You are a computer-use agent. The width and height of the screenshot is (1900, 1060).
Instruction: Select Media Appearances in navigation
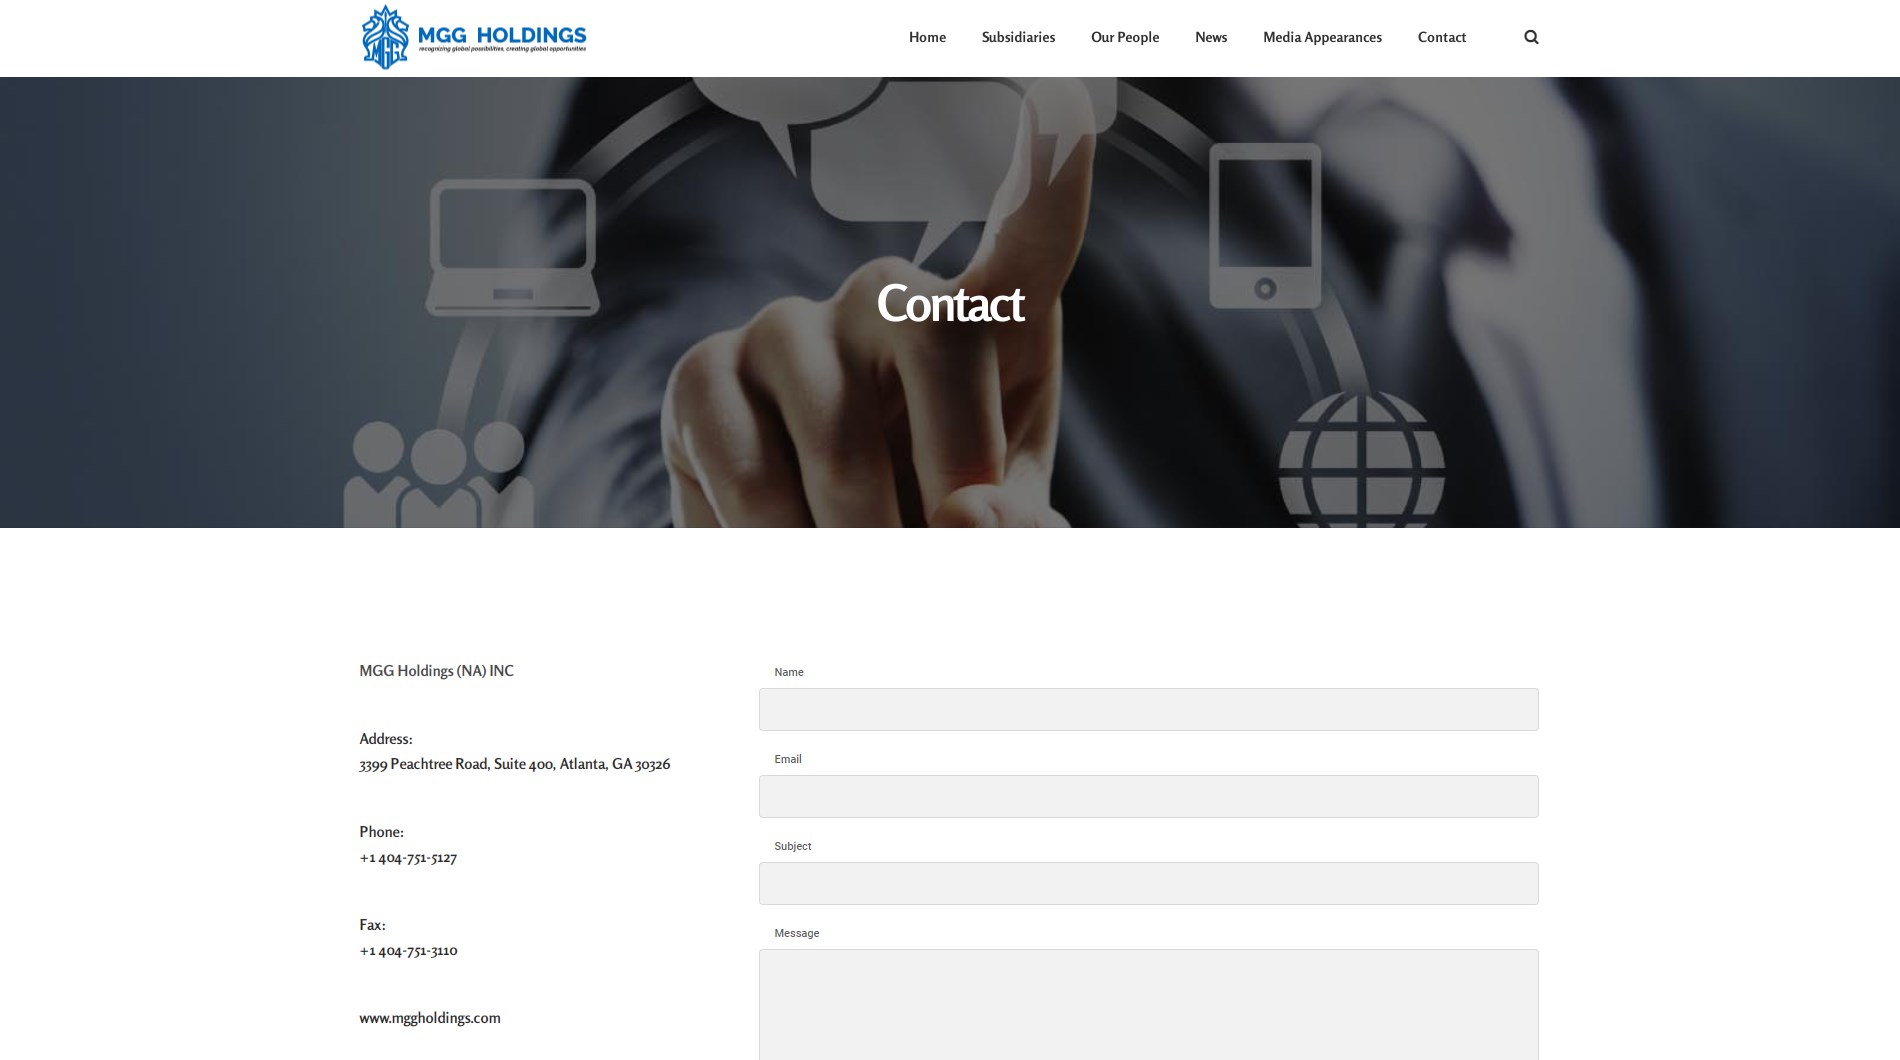[1322, 37]
